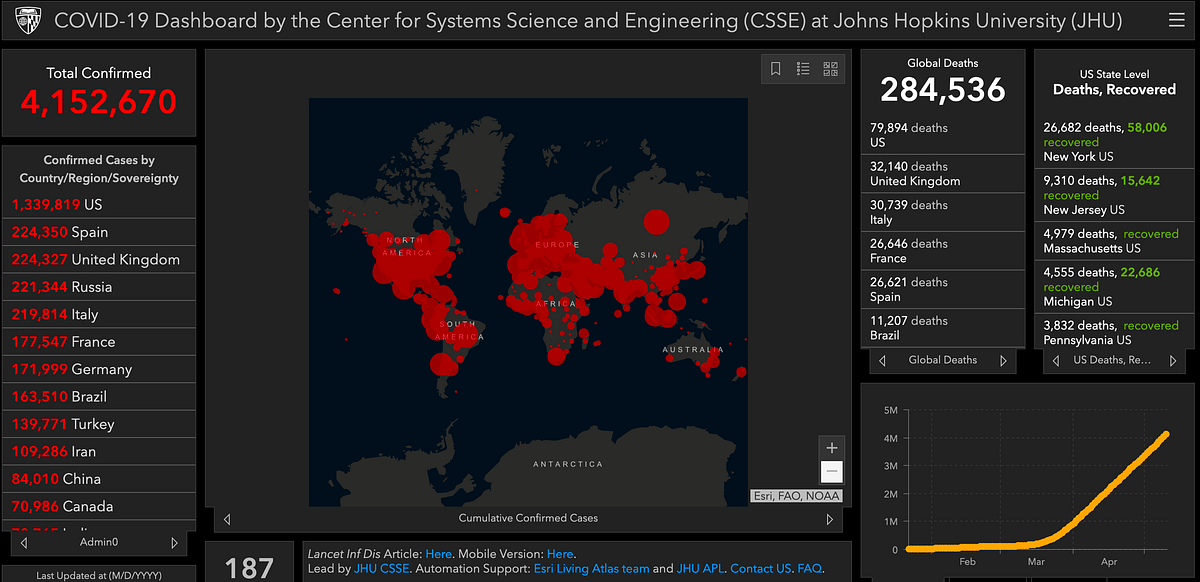
Task: Select US in confirmed cases list
Action: (x=98, y=204)
